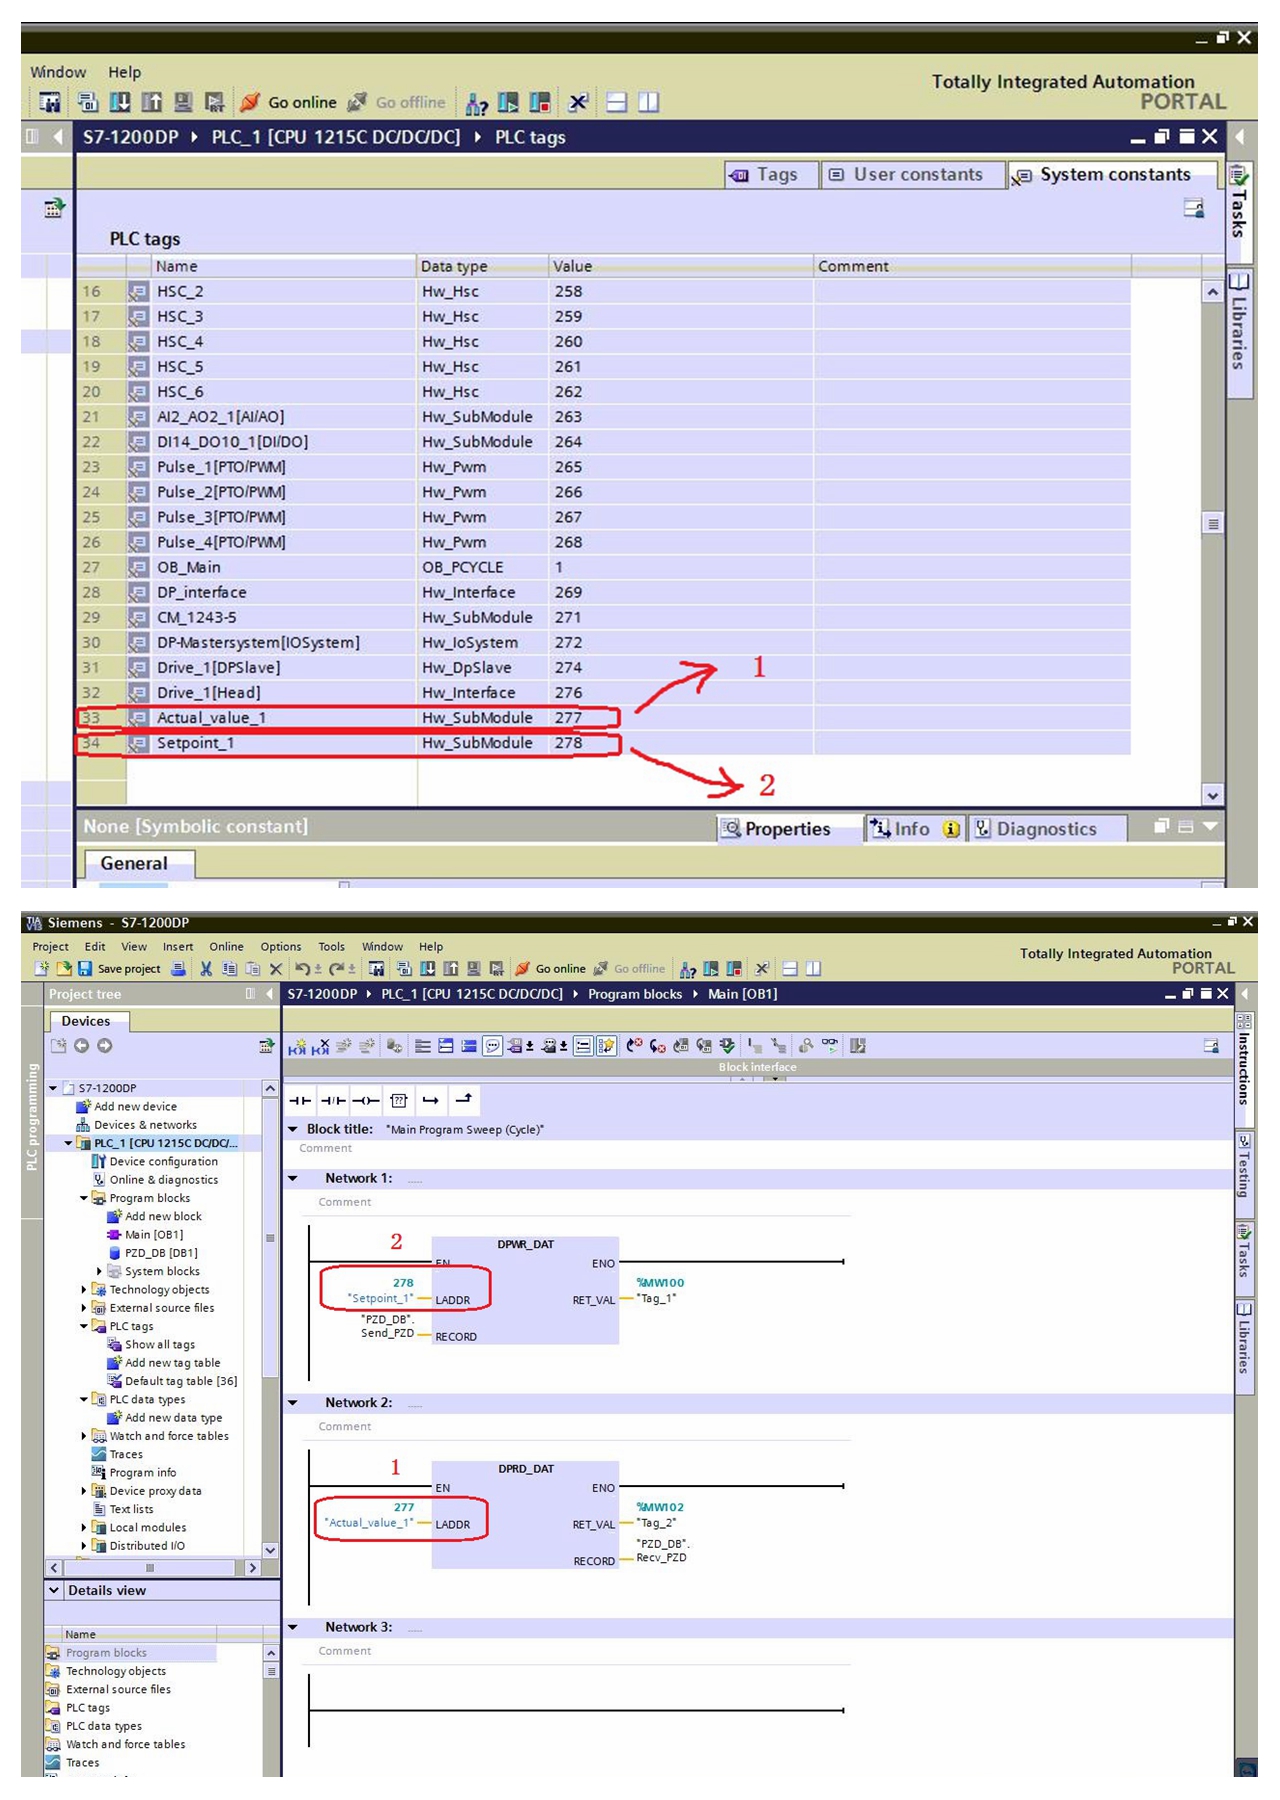Click Stop CPU icon in PLC tags window
This screenshot has height=1800, width=1280.
pos(540,102)
